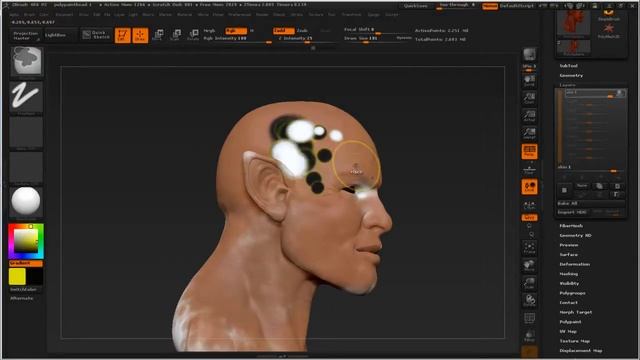Screen dimensions: 640x360
Task: Toggle the Rgb paint mode
Action: (236, 31)
